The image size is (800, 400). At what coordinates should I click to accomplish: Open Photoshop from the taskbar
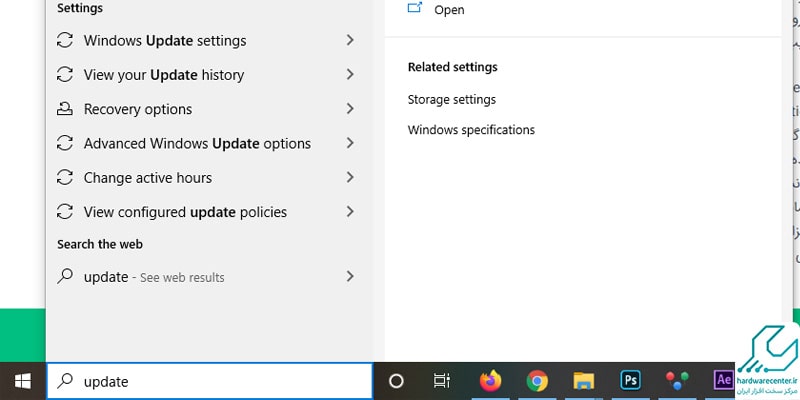(x=631, y=381)
